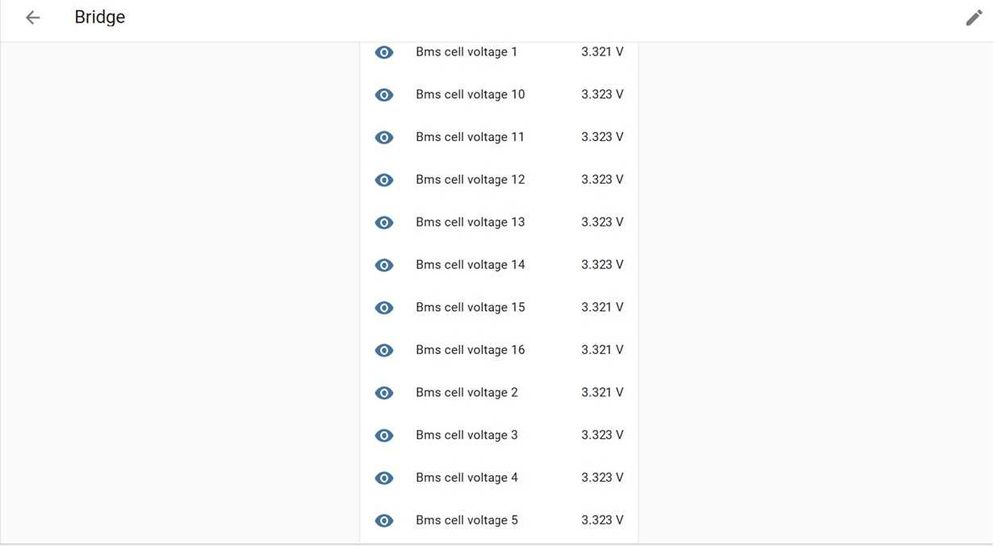Select the Bms cell voltage 16 row label
Image resolution: width=1000 pixels, height=546 pixels.
[x=470, y=350]
